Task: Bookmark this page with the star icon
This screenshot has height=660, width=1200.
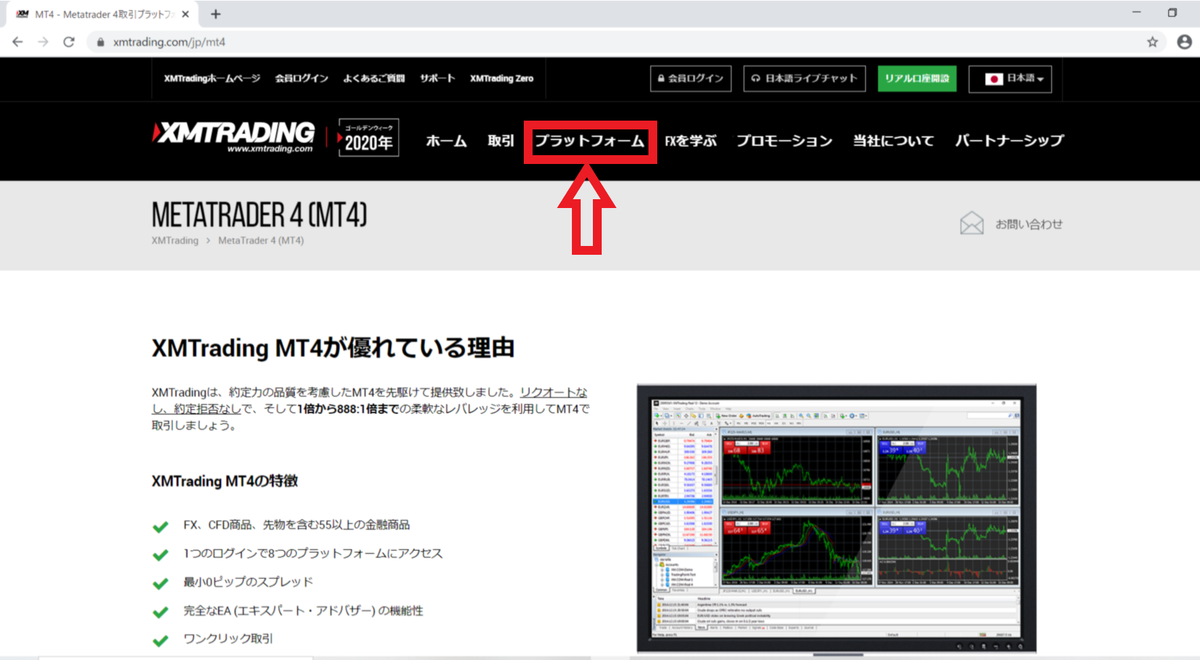Action: (1152, 42)
